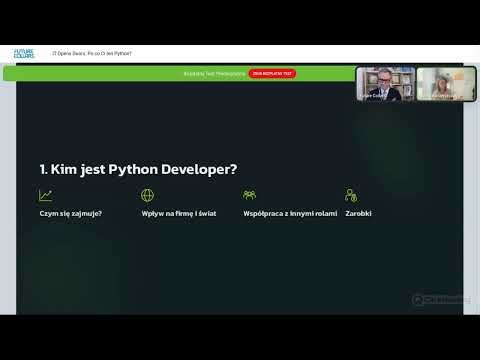Click the salary person icon above 'Zarobki'
480x360 pixels.
(x=351, y=195)
